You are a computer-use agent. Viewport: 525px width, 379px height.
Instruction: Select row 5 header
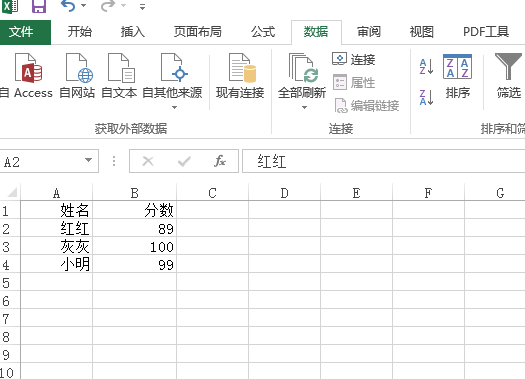10,282
